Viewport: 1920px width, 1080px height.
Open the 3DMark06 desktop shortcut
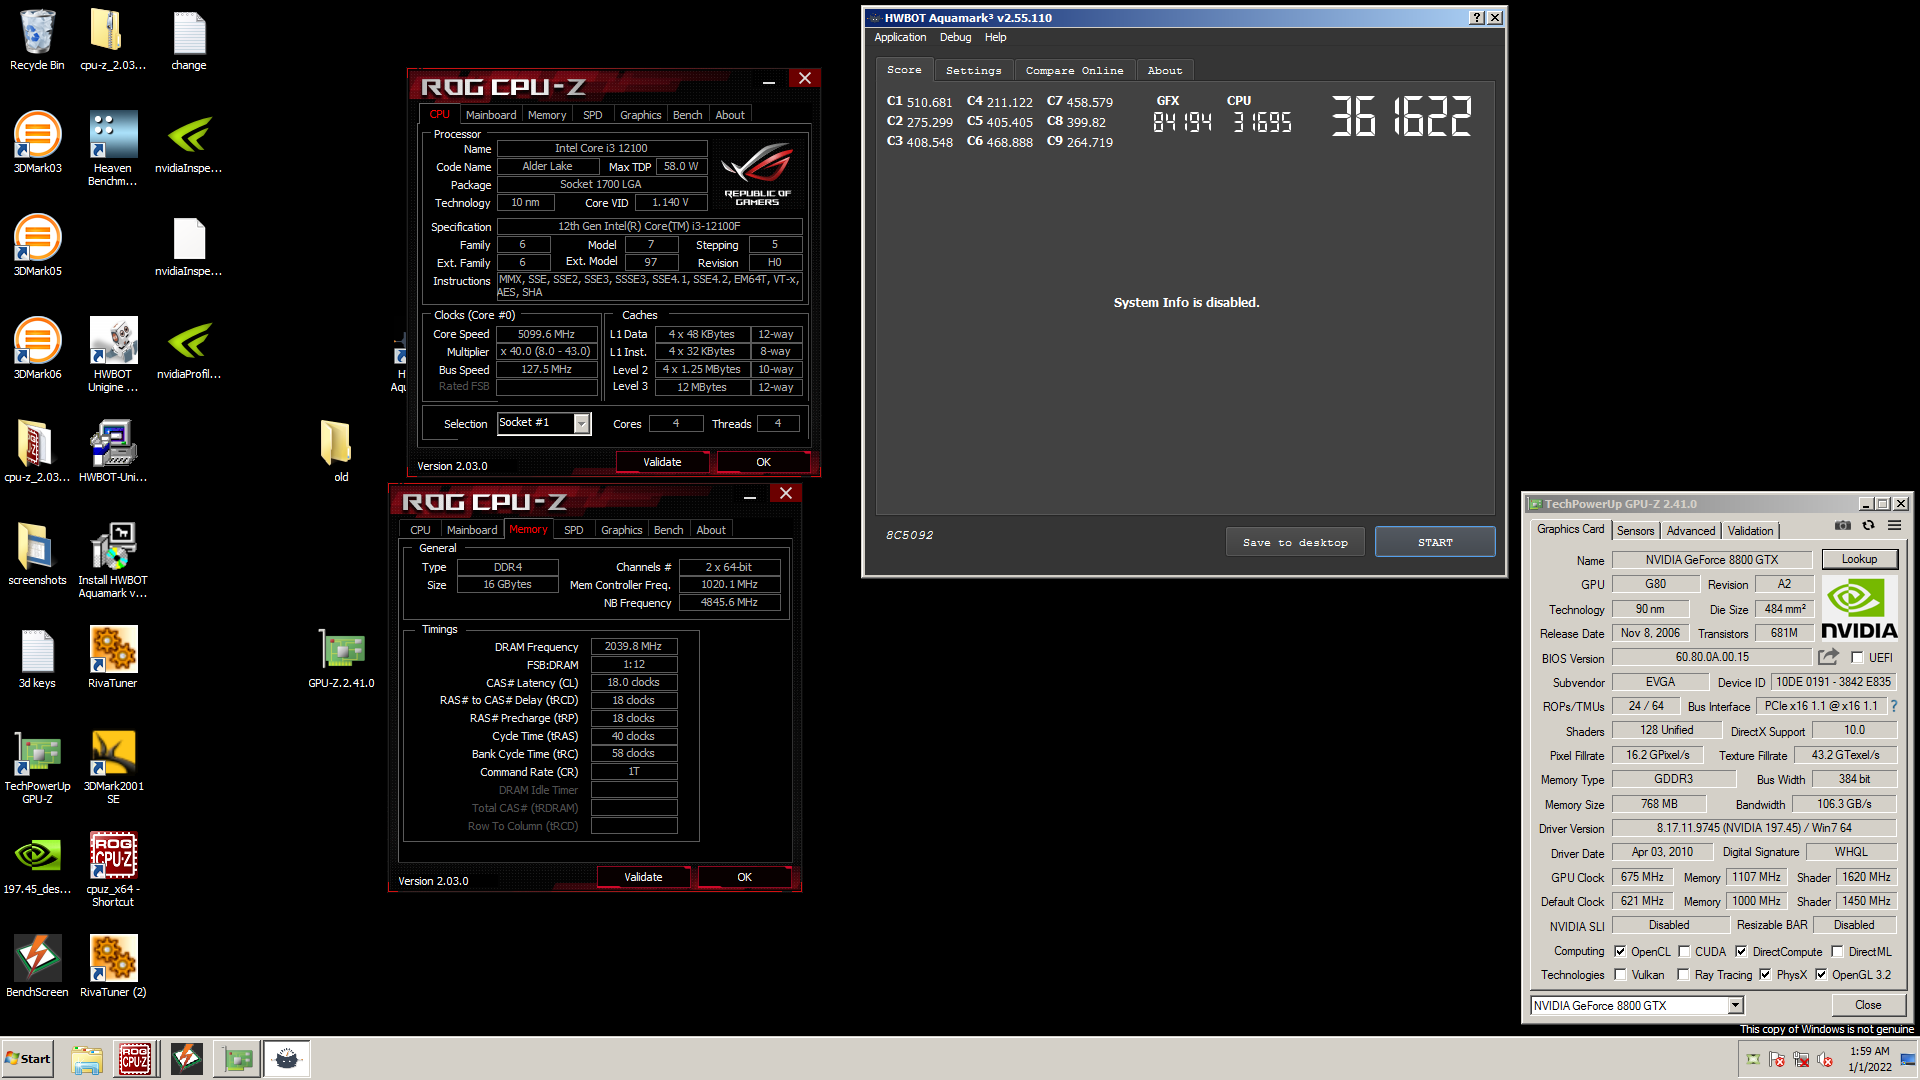point(37,349)
